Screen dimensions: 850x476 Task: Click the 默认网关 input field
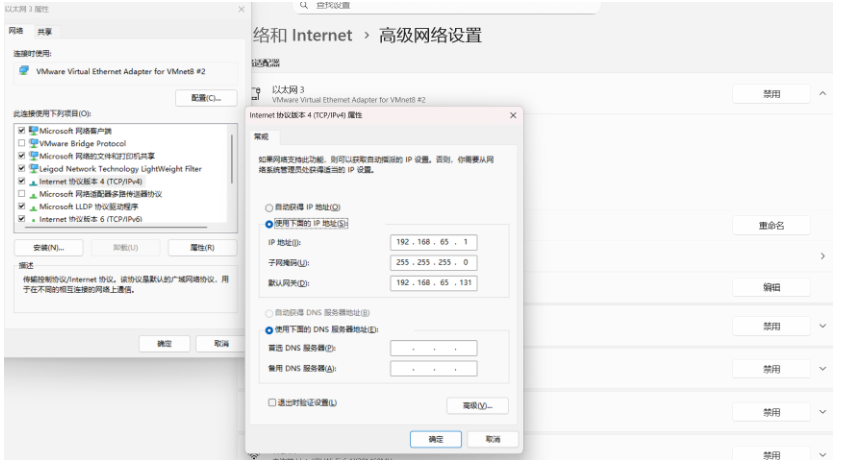pos(434,283)
